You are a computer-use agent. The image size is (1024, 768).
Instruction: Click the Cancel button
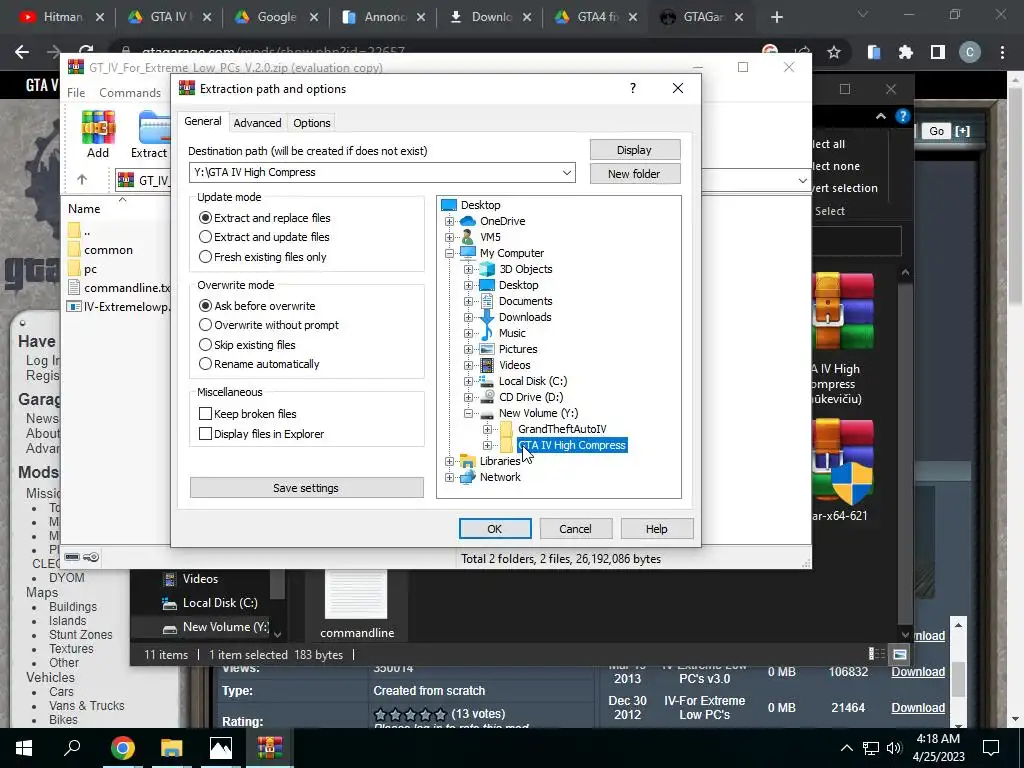coord(575,529)
